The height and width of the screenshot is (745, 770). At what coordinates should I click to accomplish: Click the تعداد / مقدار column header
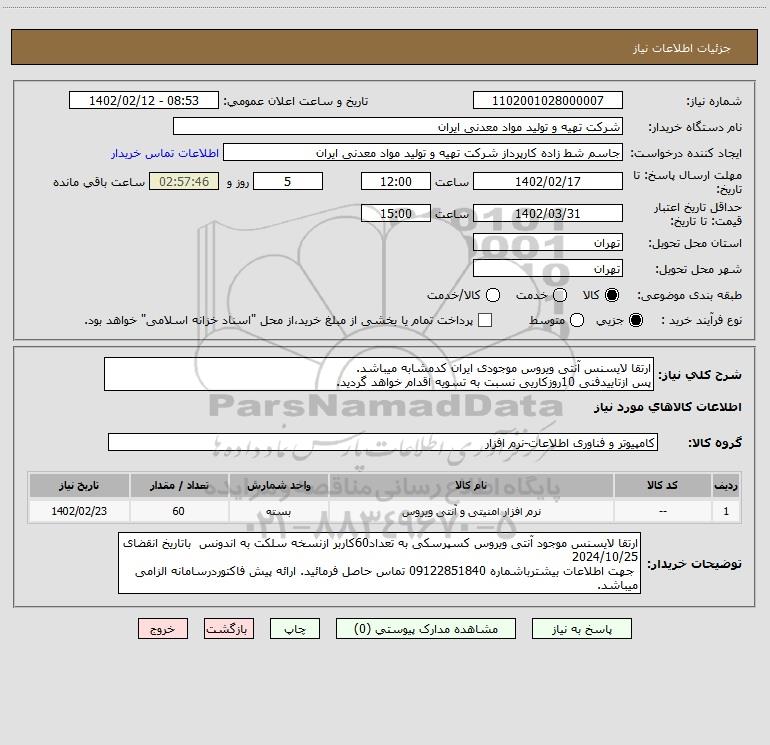coord(179,486)
